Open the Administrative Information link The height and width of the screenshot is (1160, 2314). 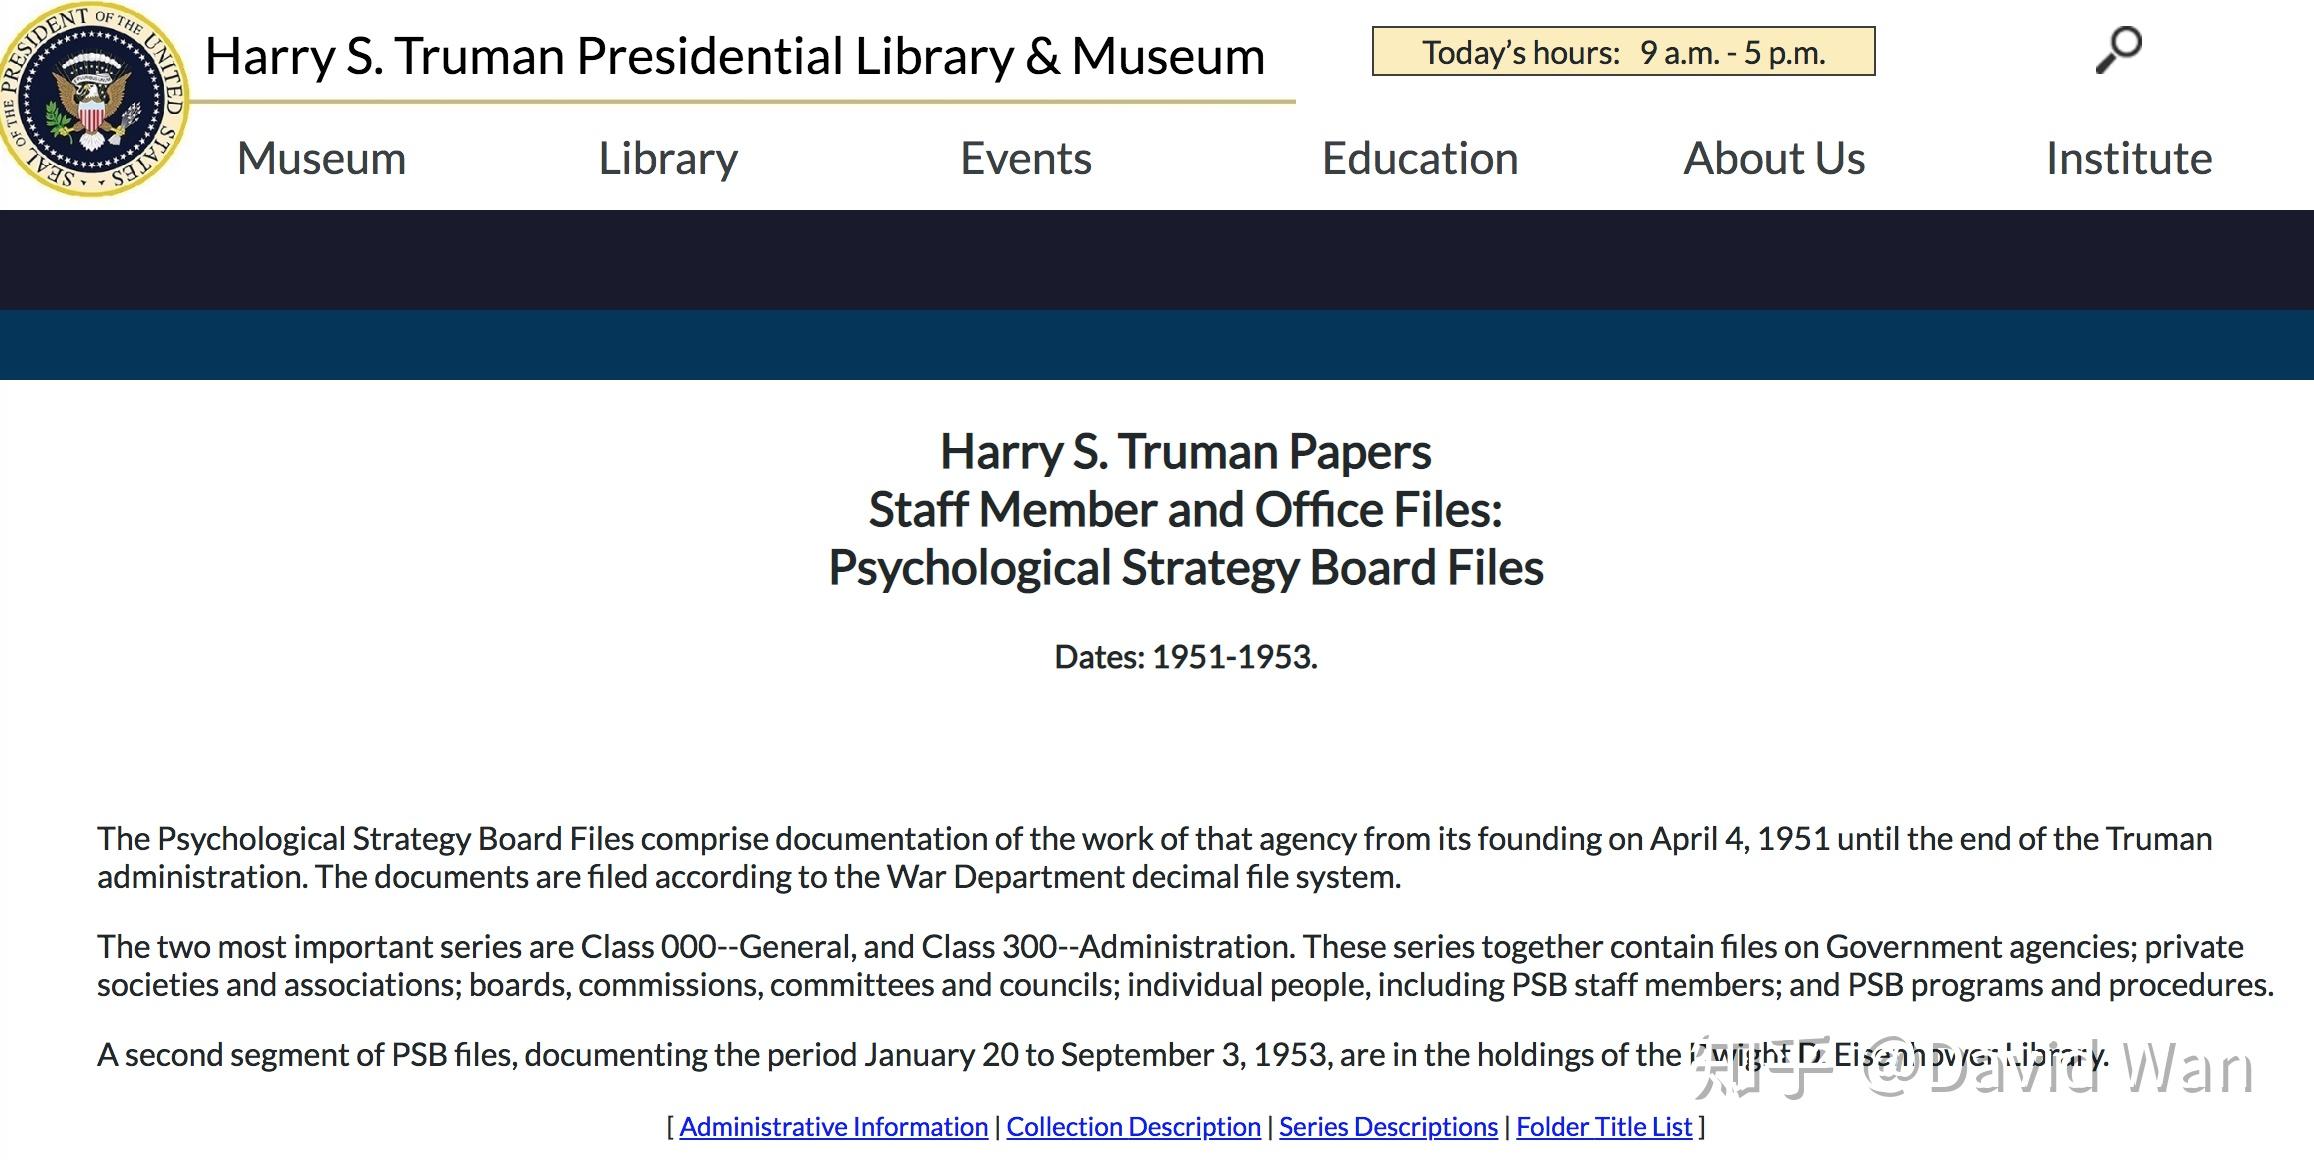[833, 1127]
